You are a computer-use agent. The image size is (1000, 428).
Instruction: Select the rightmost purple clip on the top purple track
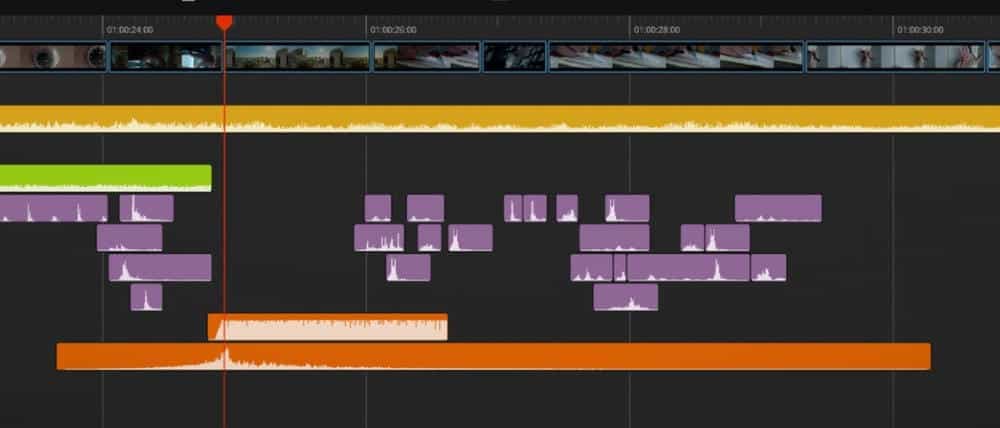coord(778,209)
